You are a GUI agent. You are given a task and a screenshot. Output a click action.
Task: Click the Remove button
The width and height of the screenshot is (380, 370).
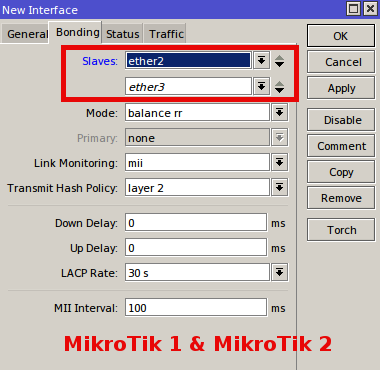pyautogui.click(x=341, y=198)
